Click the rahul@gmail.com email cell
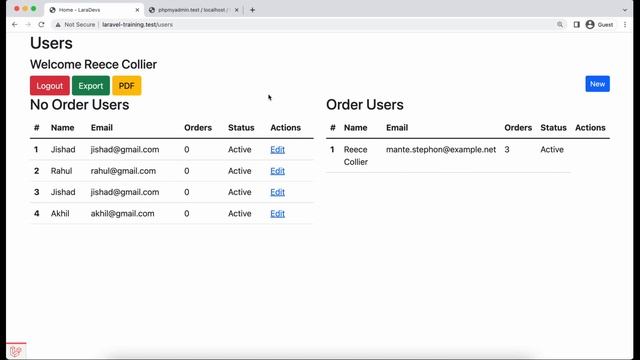This screenshot has height=360, width=640. [x=123, y=171]
